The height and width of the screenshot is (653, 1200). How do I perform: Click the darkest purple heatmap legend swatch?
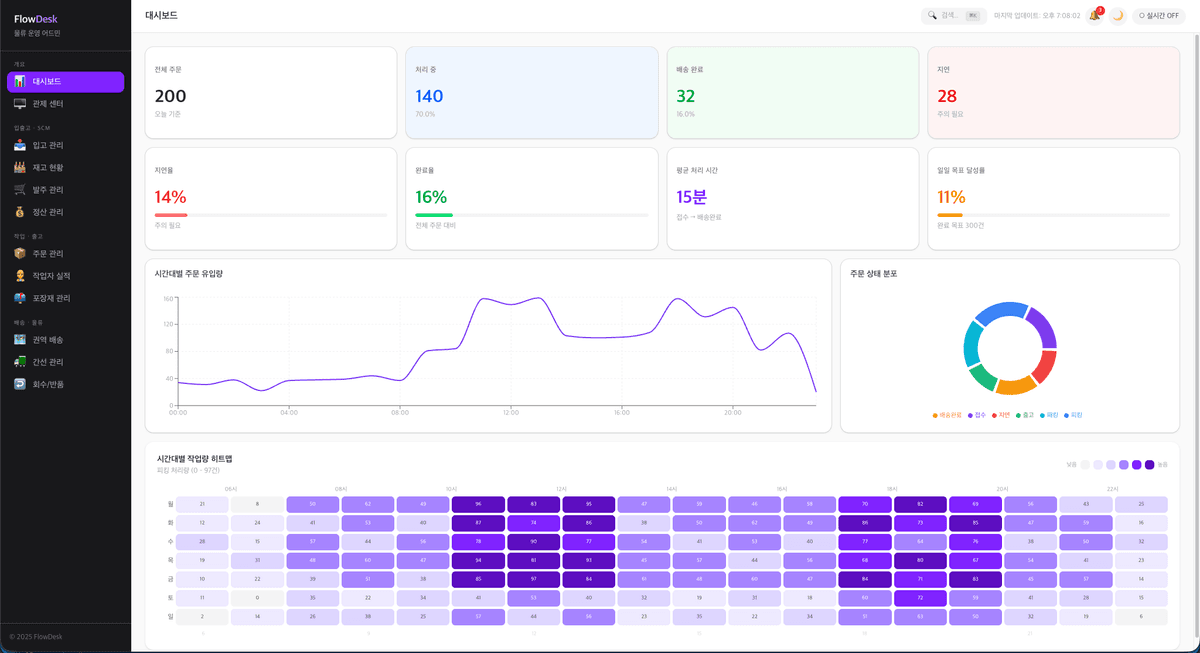tap(1149, 465)
